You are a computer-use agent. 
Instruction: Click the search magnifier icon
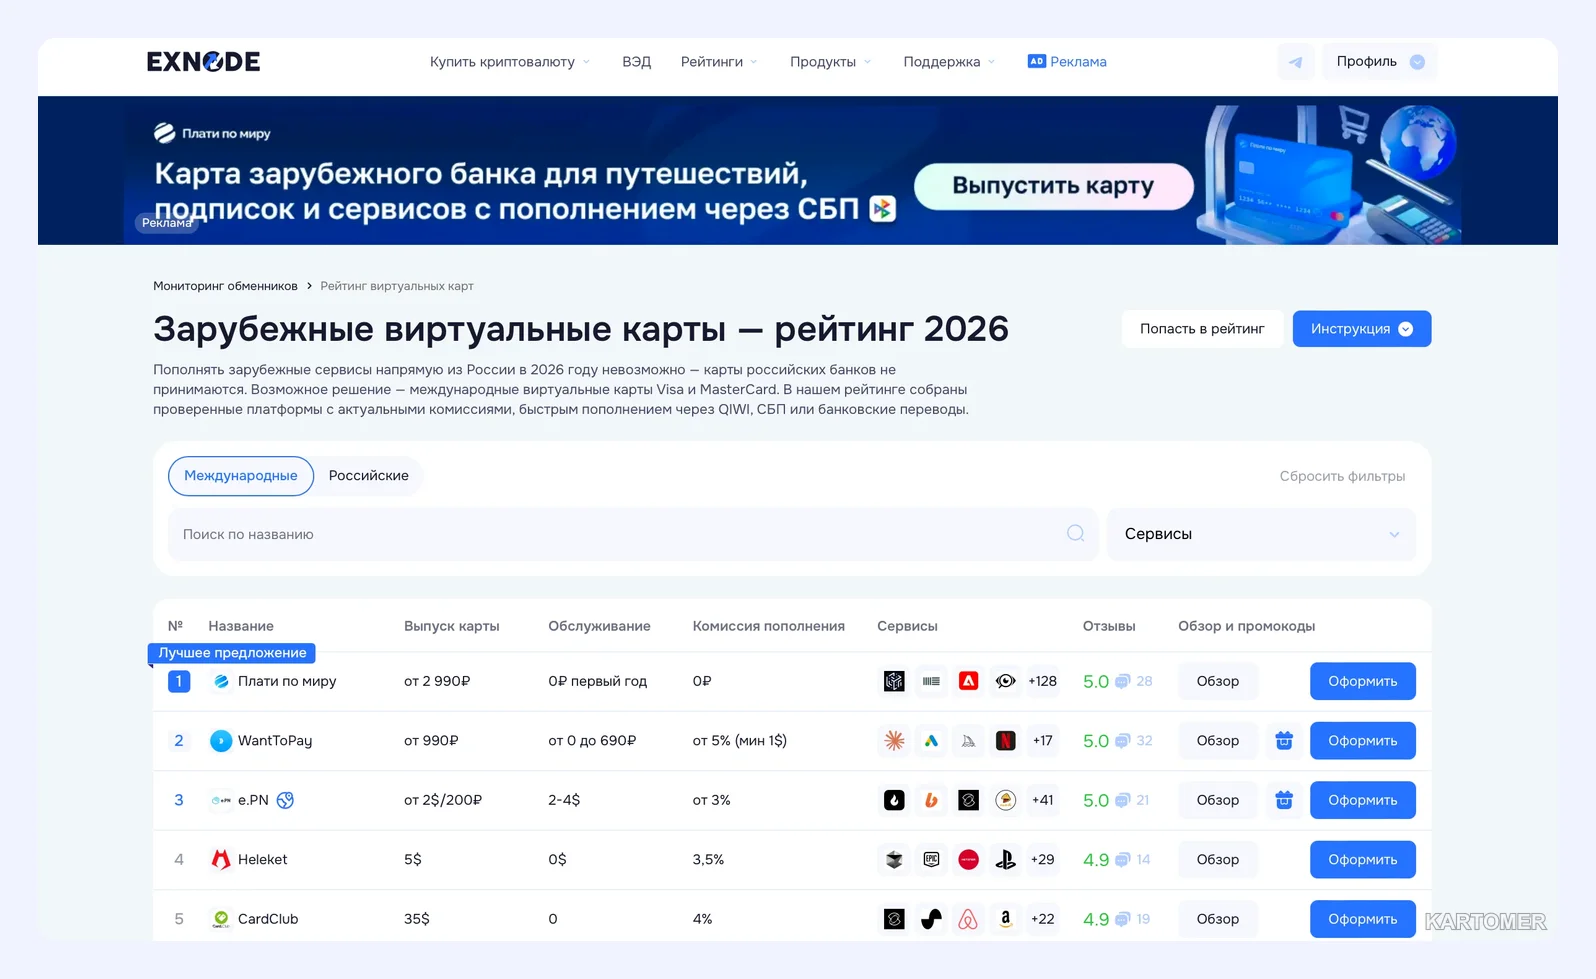1075,534
